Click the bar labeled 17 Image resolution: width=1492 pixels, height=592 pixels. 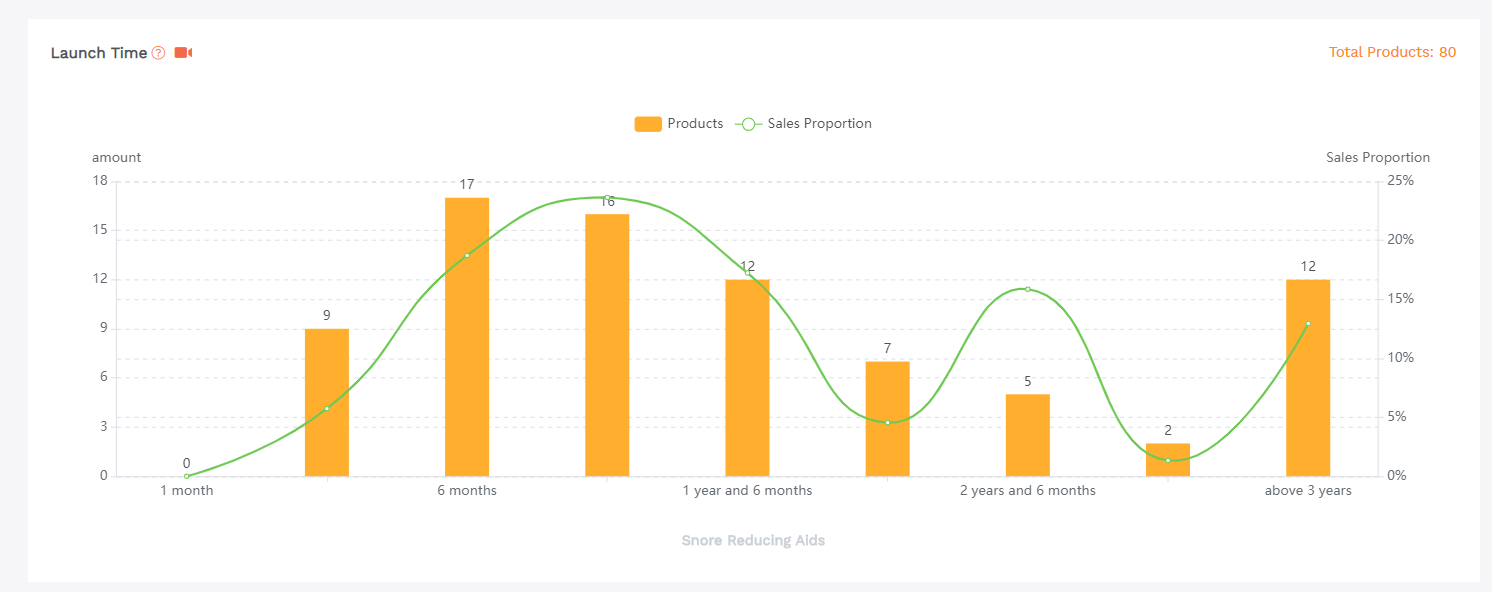click(x=467, y=337)
